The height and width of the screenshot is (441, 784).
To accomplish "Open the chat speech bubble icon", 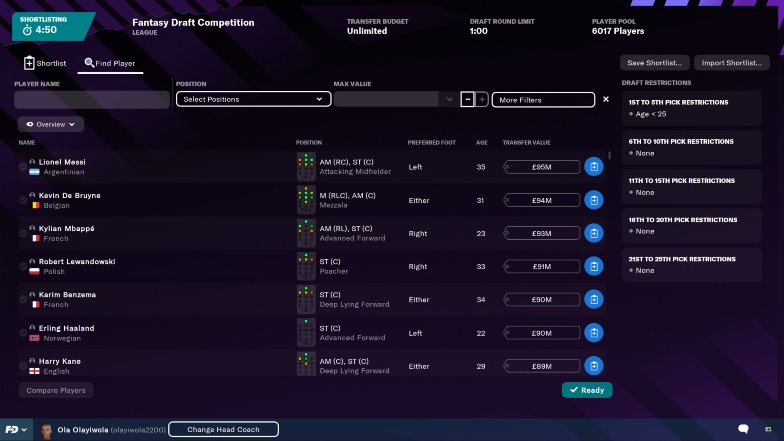I will (744, 429).
